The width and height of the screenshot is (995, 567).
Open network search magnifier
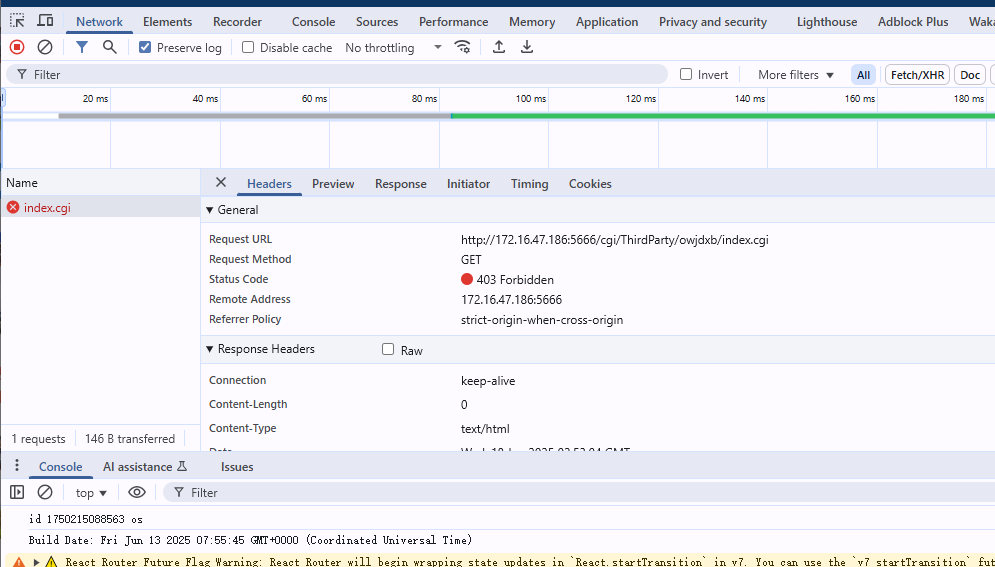110,47
